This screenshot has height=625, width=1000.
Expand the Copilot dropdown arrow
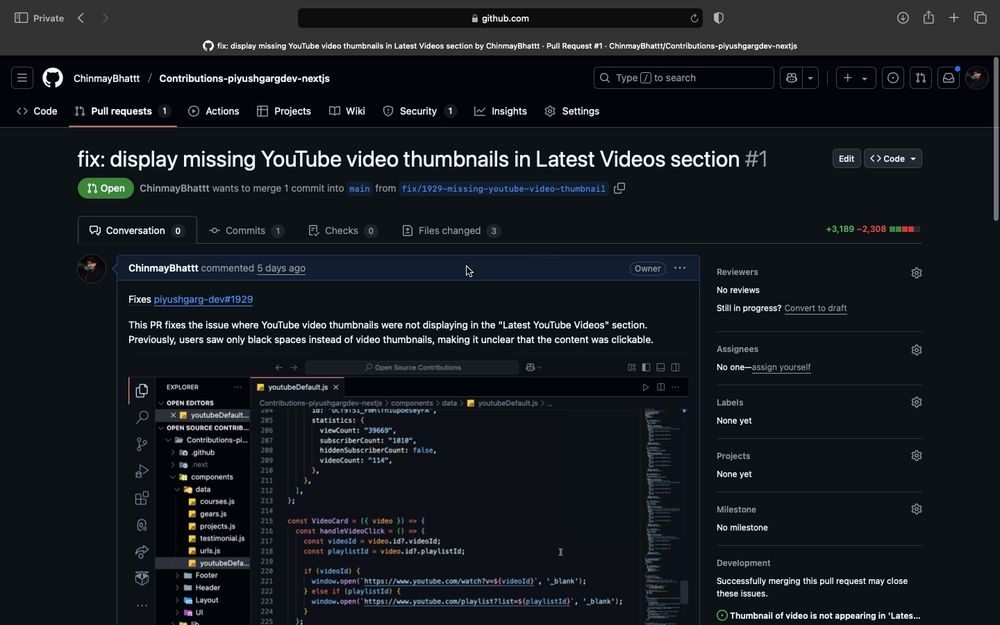pos(810,78)
